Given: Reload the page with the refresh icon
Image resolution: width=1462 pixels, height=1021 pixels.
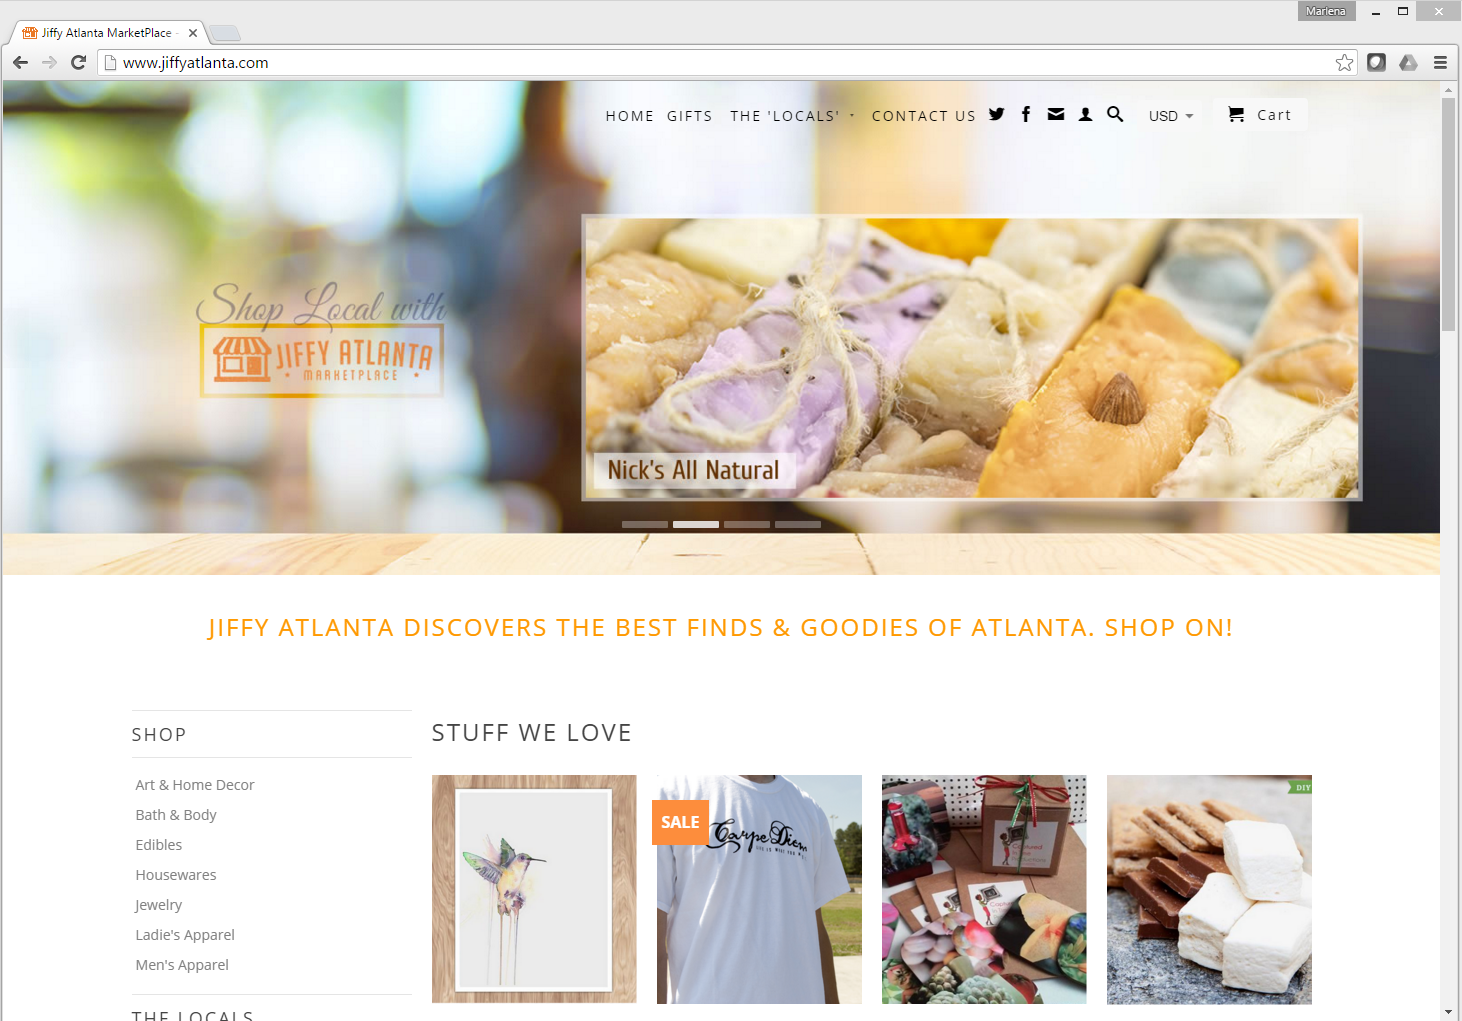Looking at the screenshot, I should coord(79,62).
